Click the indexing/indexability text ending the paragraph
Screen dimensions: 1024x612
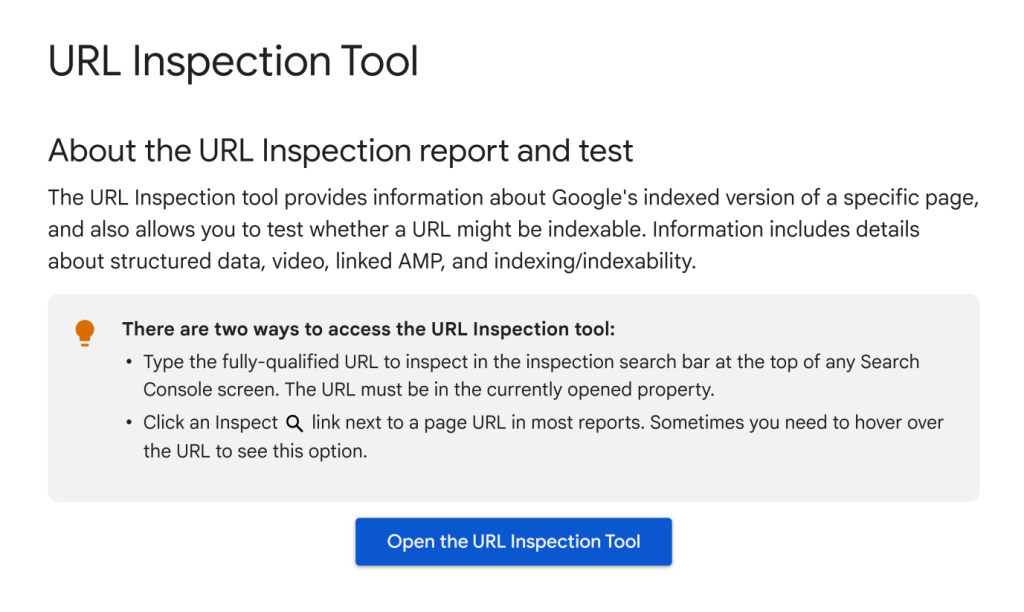(x=595, y=261)
